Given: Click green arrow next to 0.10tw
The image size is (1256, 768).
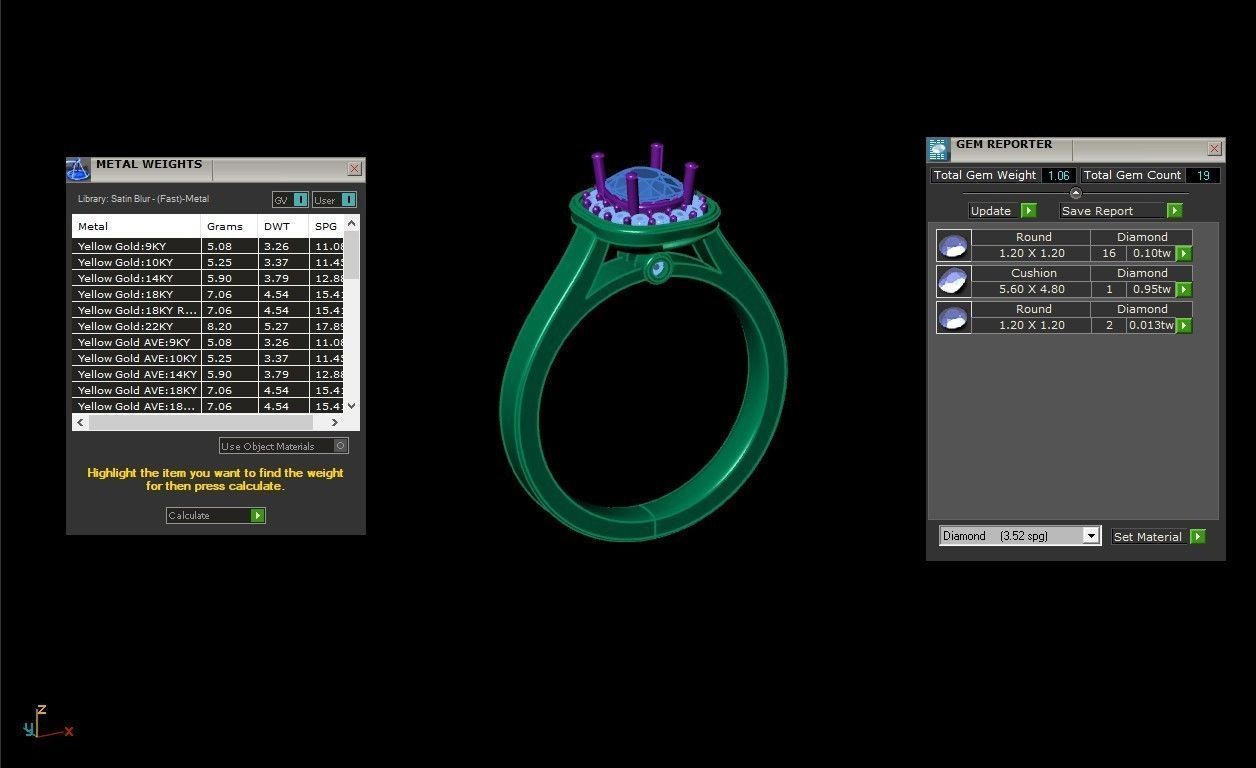Looking at the screenshot, I should pos(1184,254).
